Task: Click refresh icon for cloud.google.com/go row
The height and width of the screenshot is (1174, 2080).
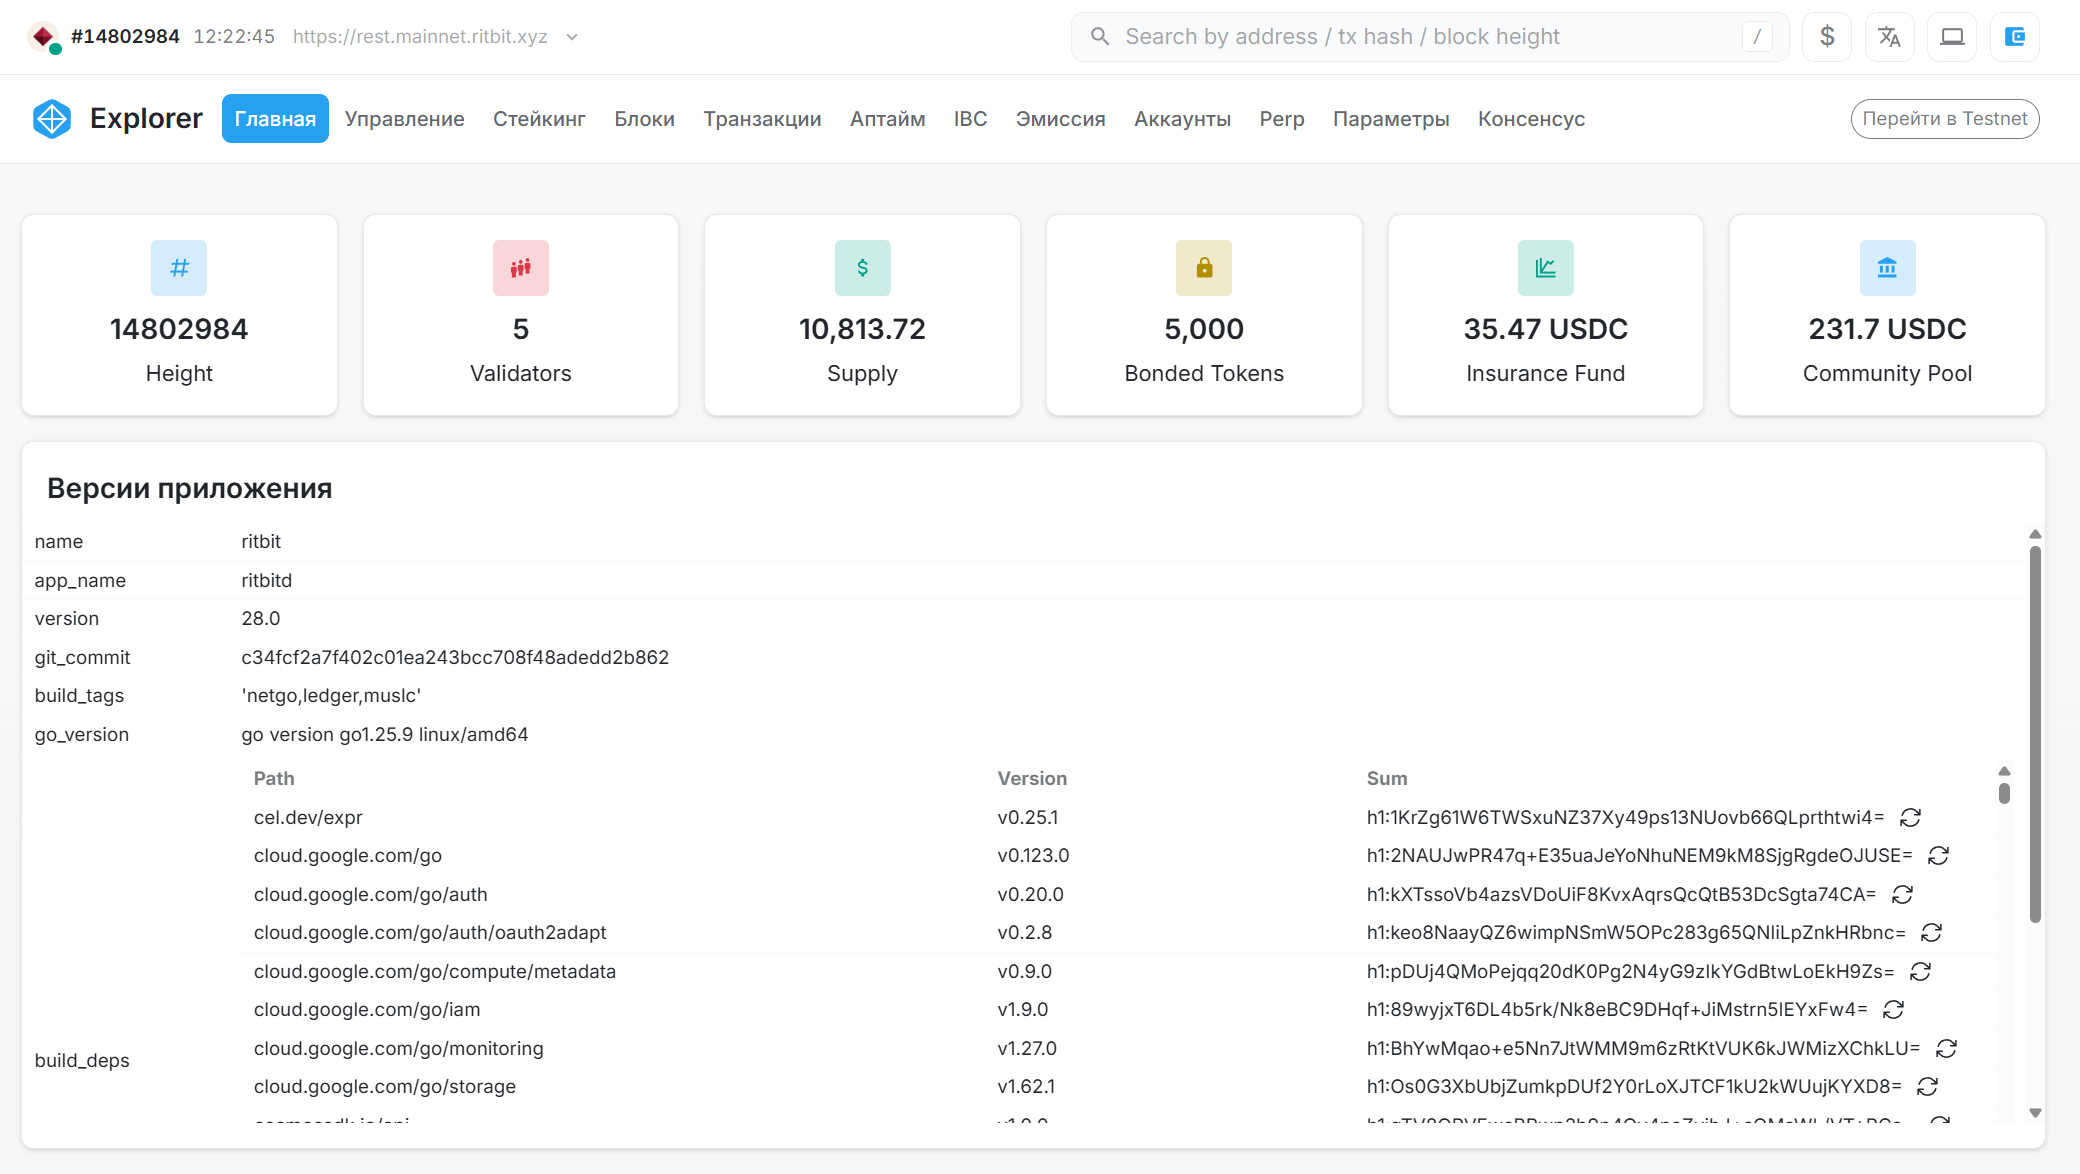Action: click(1938, 856)
